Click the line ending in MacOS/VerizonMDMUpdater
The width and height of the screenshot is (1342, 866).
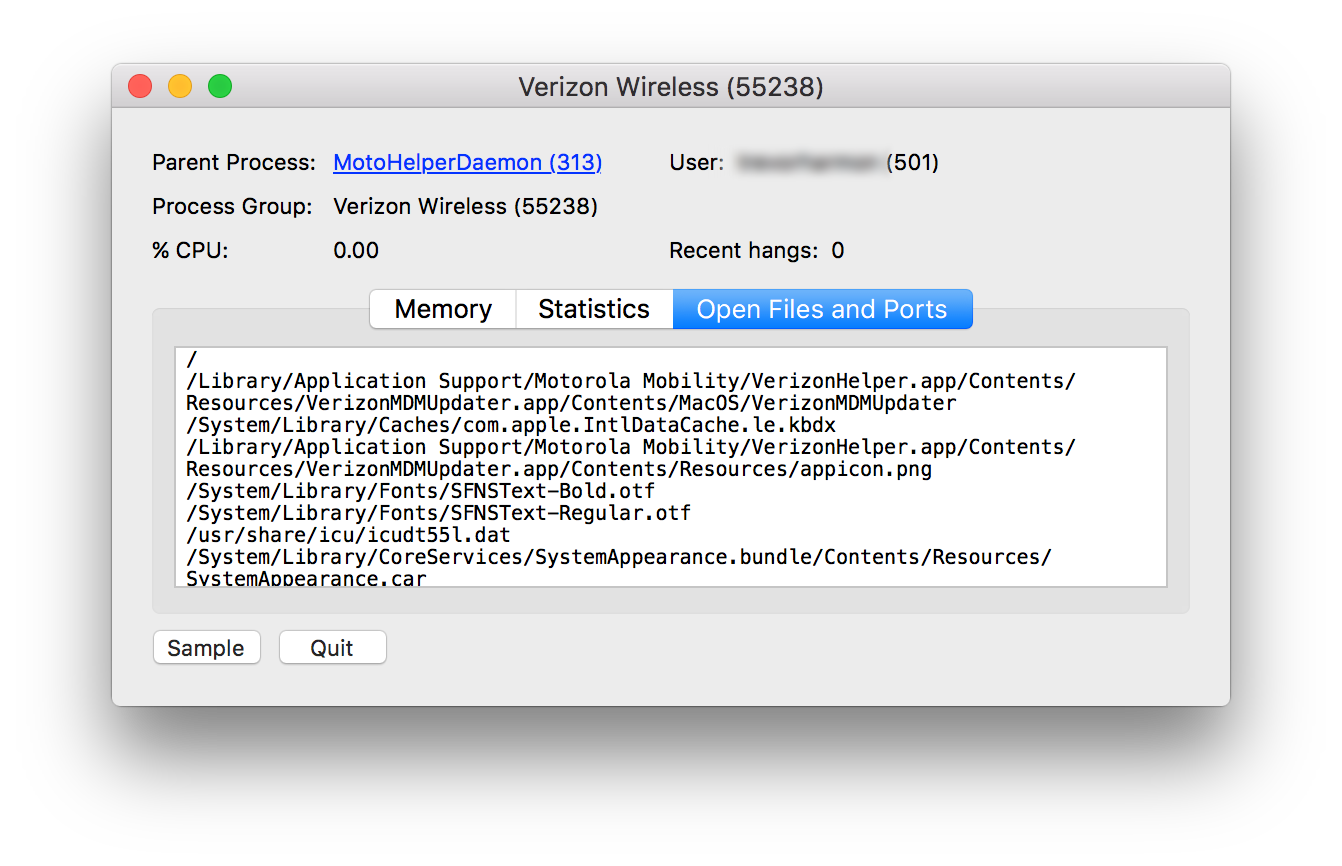pos(571,403)
